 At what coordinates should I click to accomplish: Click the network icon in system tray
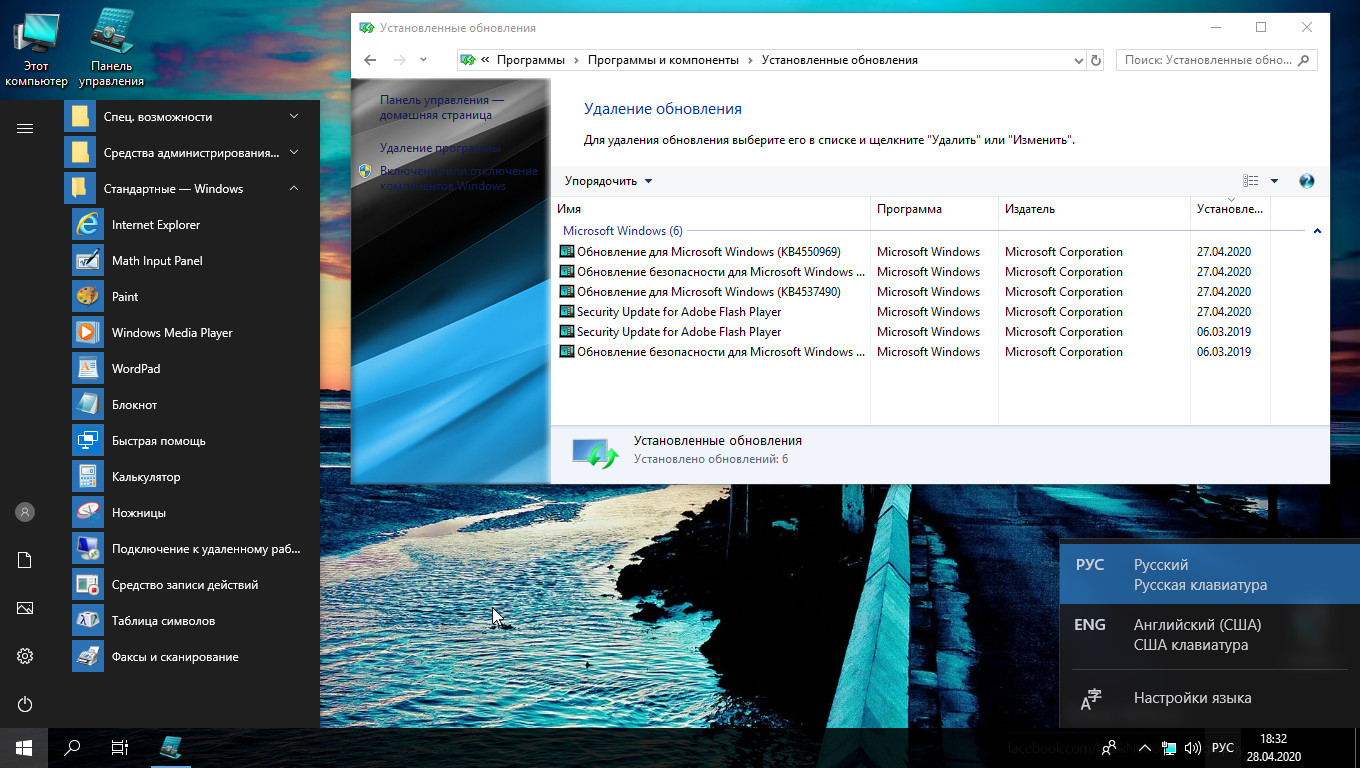tap(1168, 748)
